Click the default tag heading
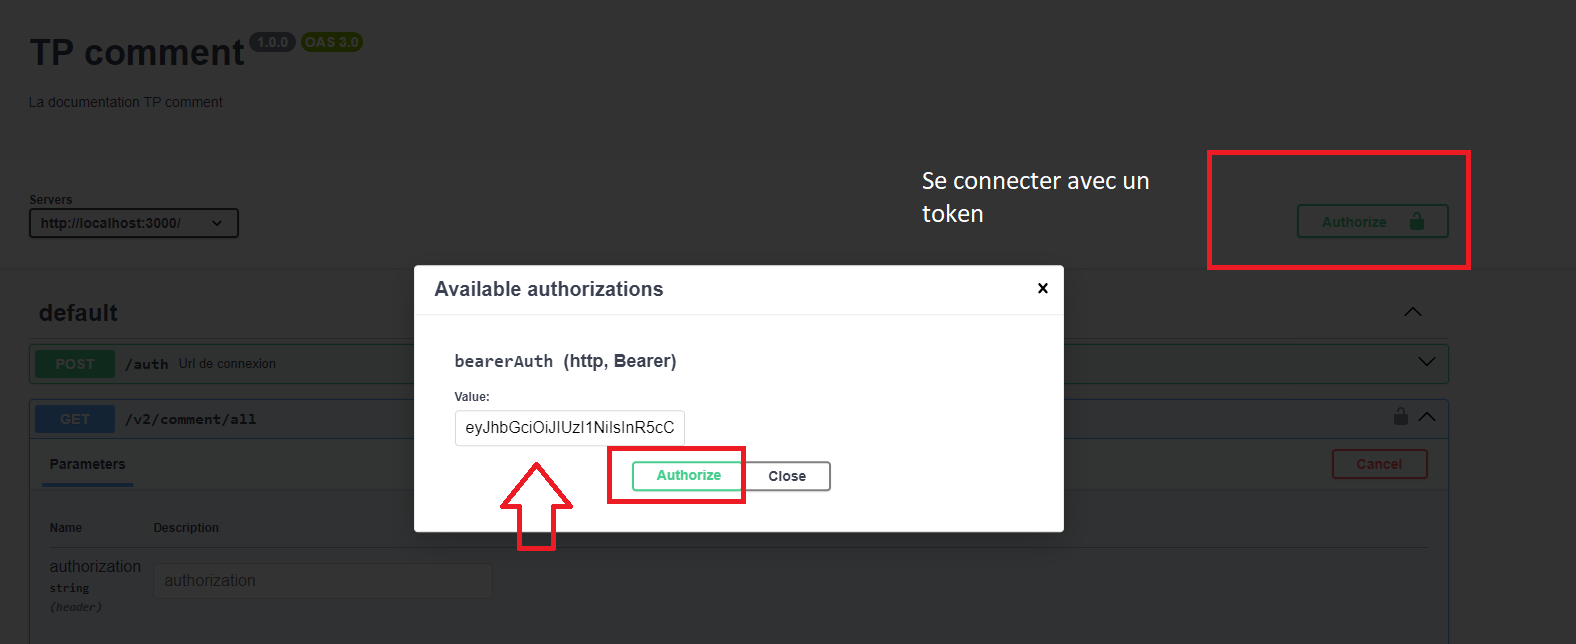This screenshot has width=1576, height=644. [x=78, y=313]
